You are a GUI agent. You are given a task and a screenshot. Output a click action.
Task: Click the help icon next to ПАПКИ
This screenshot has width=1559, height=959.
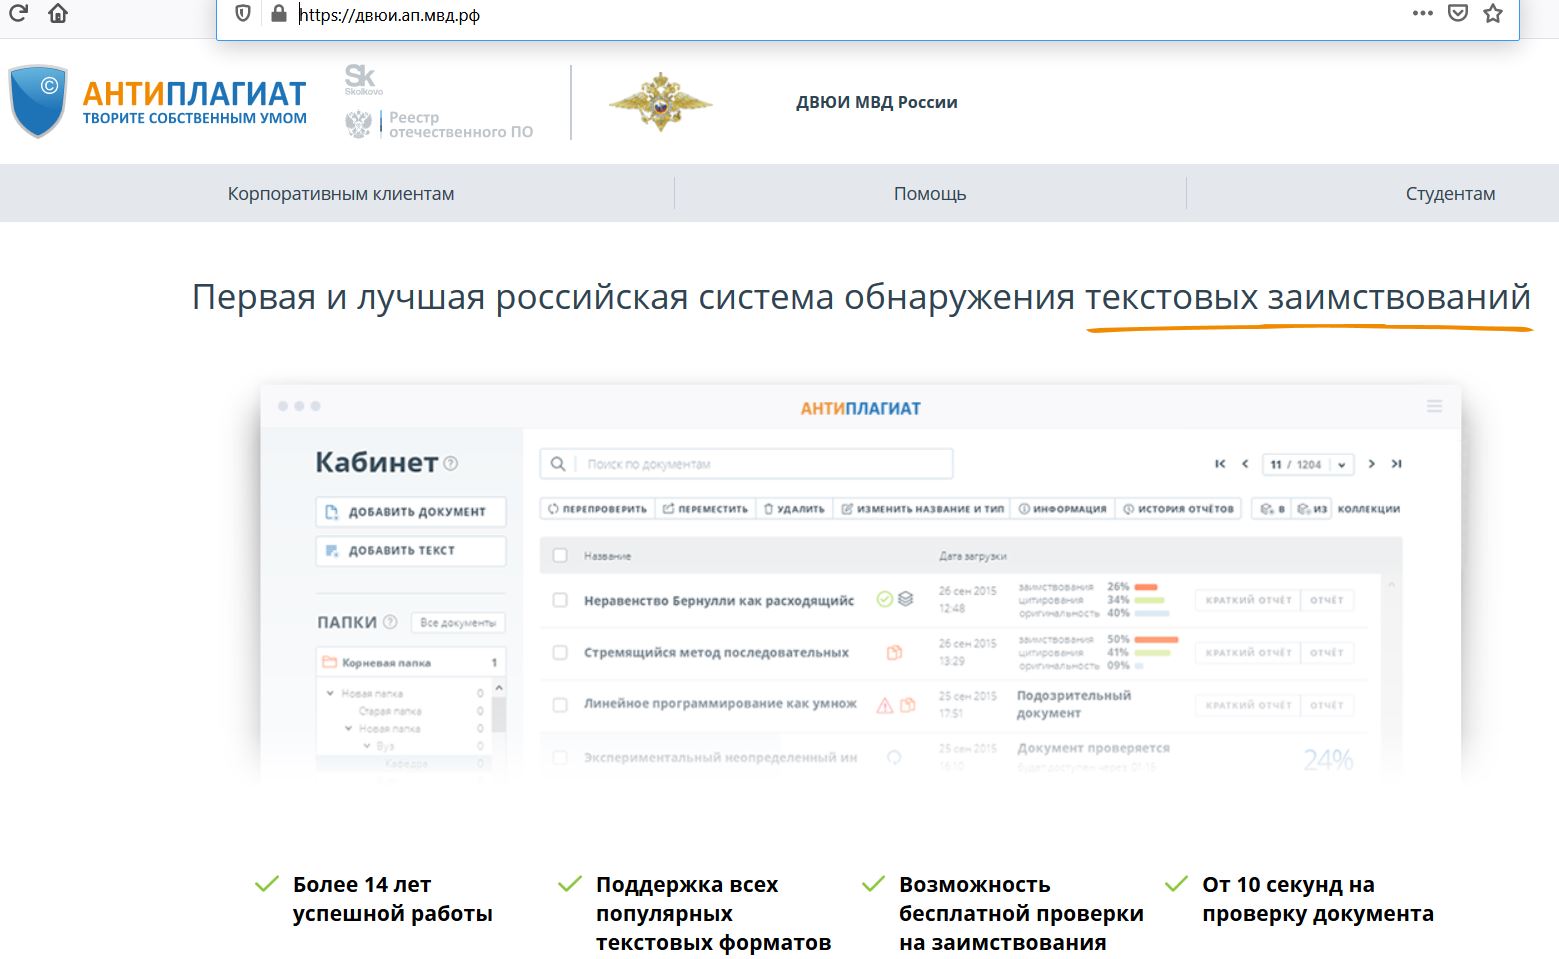click(390, 621)
